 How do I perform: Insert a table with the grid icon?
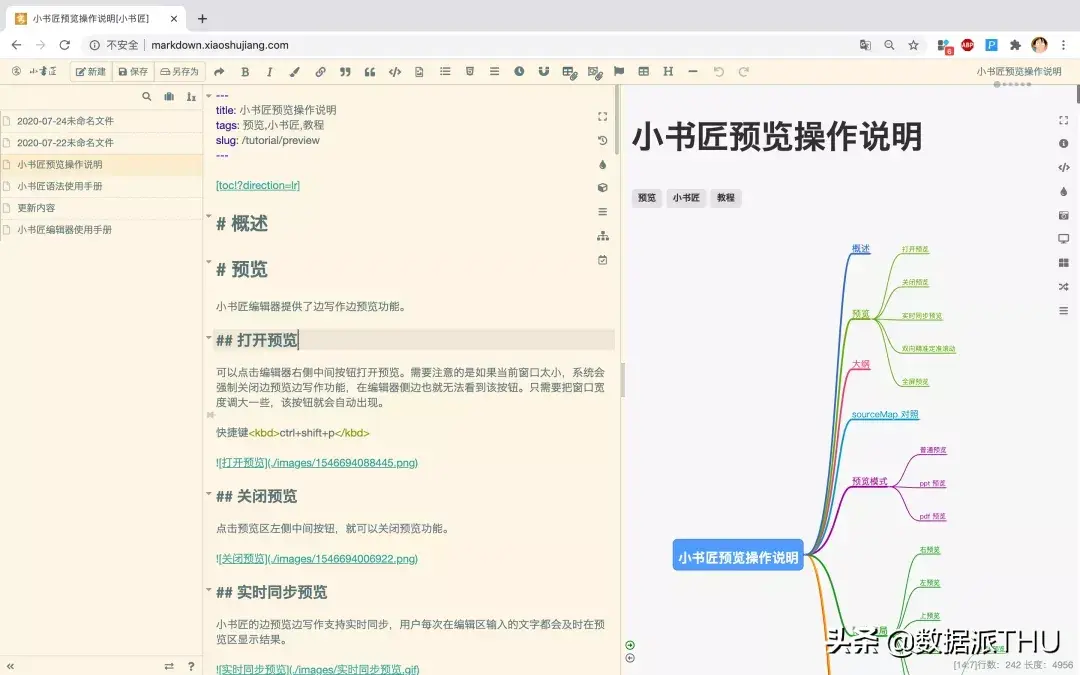point(643,71)
